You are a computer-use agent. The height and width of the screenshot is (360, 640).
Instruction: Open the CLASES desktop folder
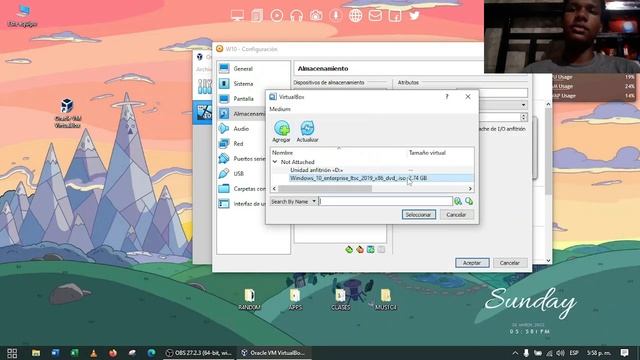coord(341,299)
